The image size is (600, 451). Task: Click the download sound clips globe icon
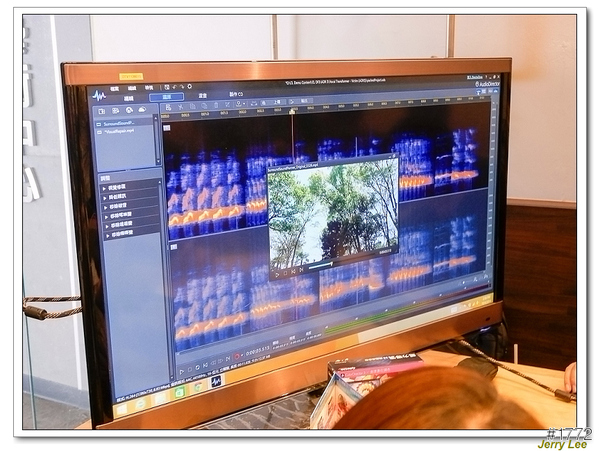[x=129, y=110]
